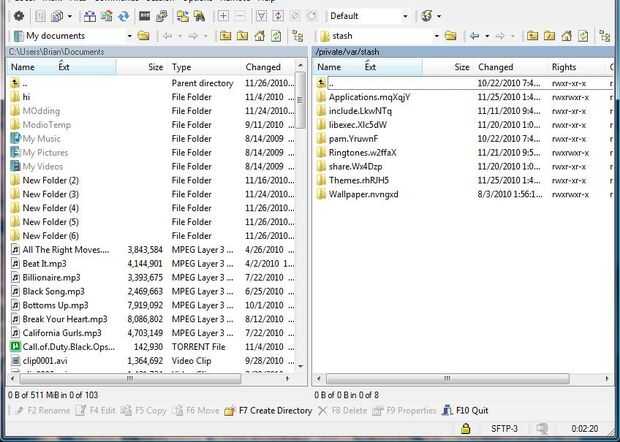Screen dimensions: 620x442
Task: Expand the queue icon's dropdown arrow in the toolbar
Action: pos(70,17)
